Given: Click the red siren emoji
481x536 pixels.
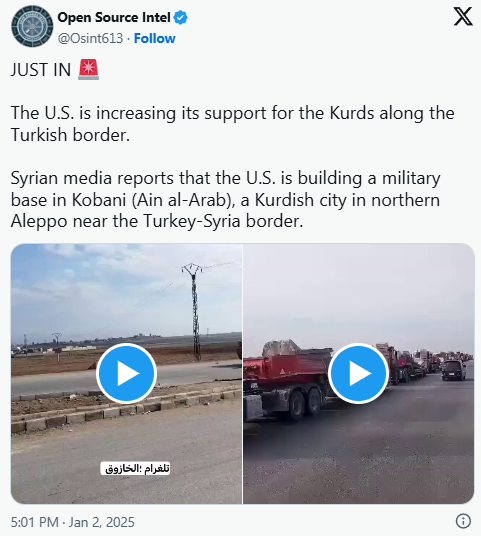Looking at the screenshot, I should [x=89, y=69].
